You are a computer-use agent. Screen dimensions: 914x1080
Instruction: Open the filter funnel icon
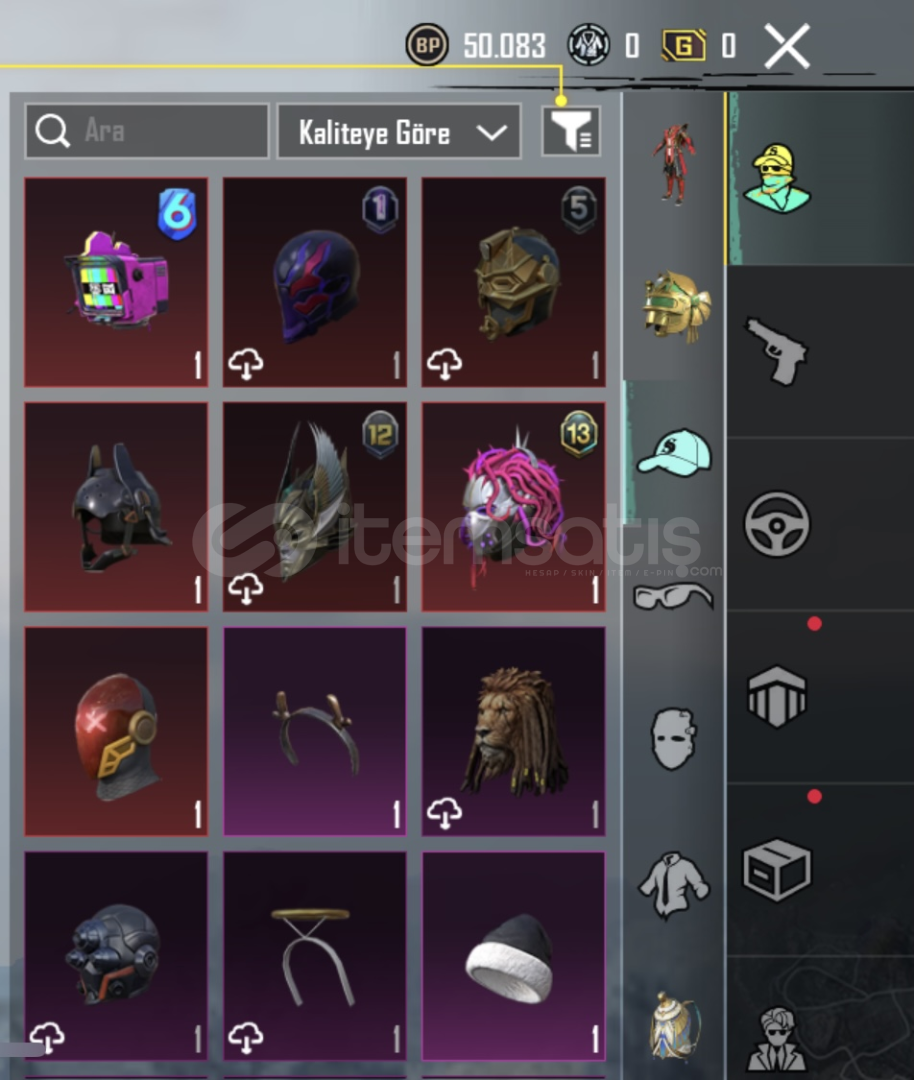click(x=570, y=131)
